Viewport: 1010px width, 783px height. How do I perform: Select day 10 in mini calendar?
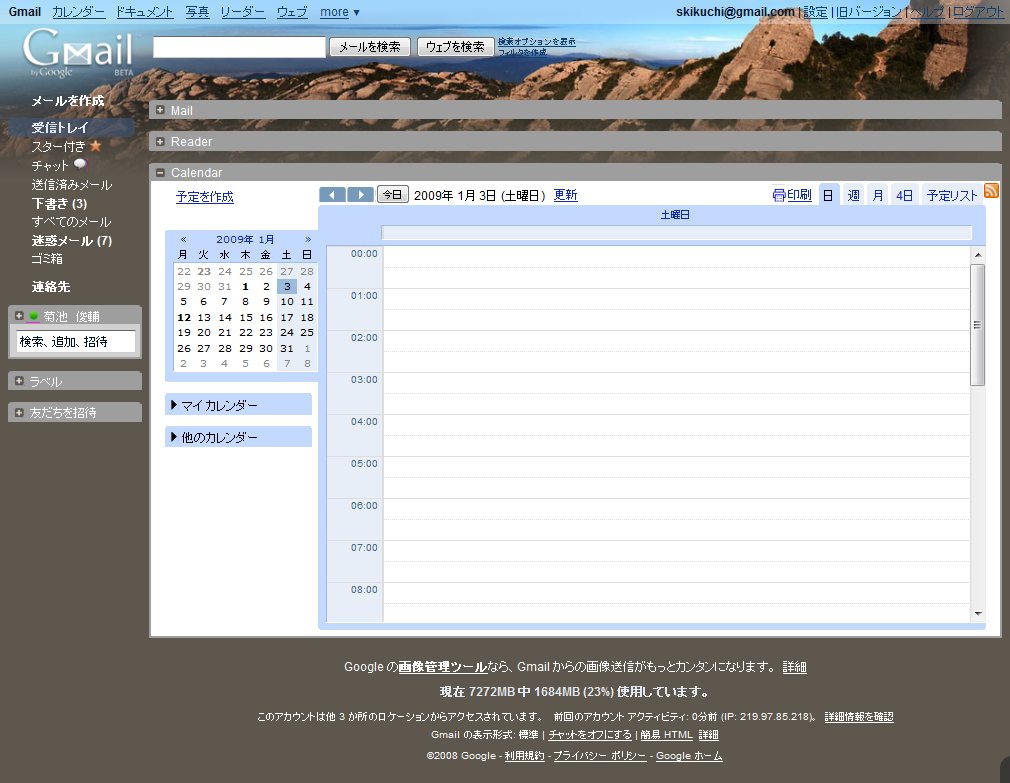[x=287, y=301]
